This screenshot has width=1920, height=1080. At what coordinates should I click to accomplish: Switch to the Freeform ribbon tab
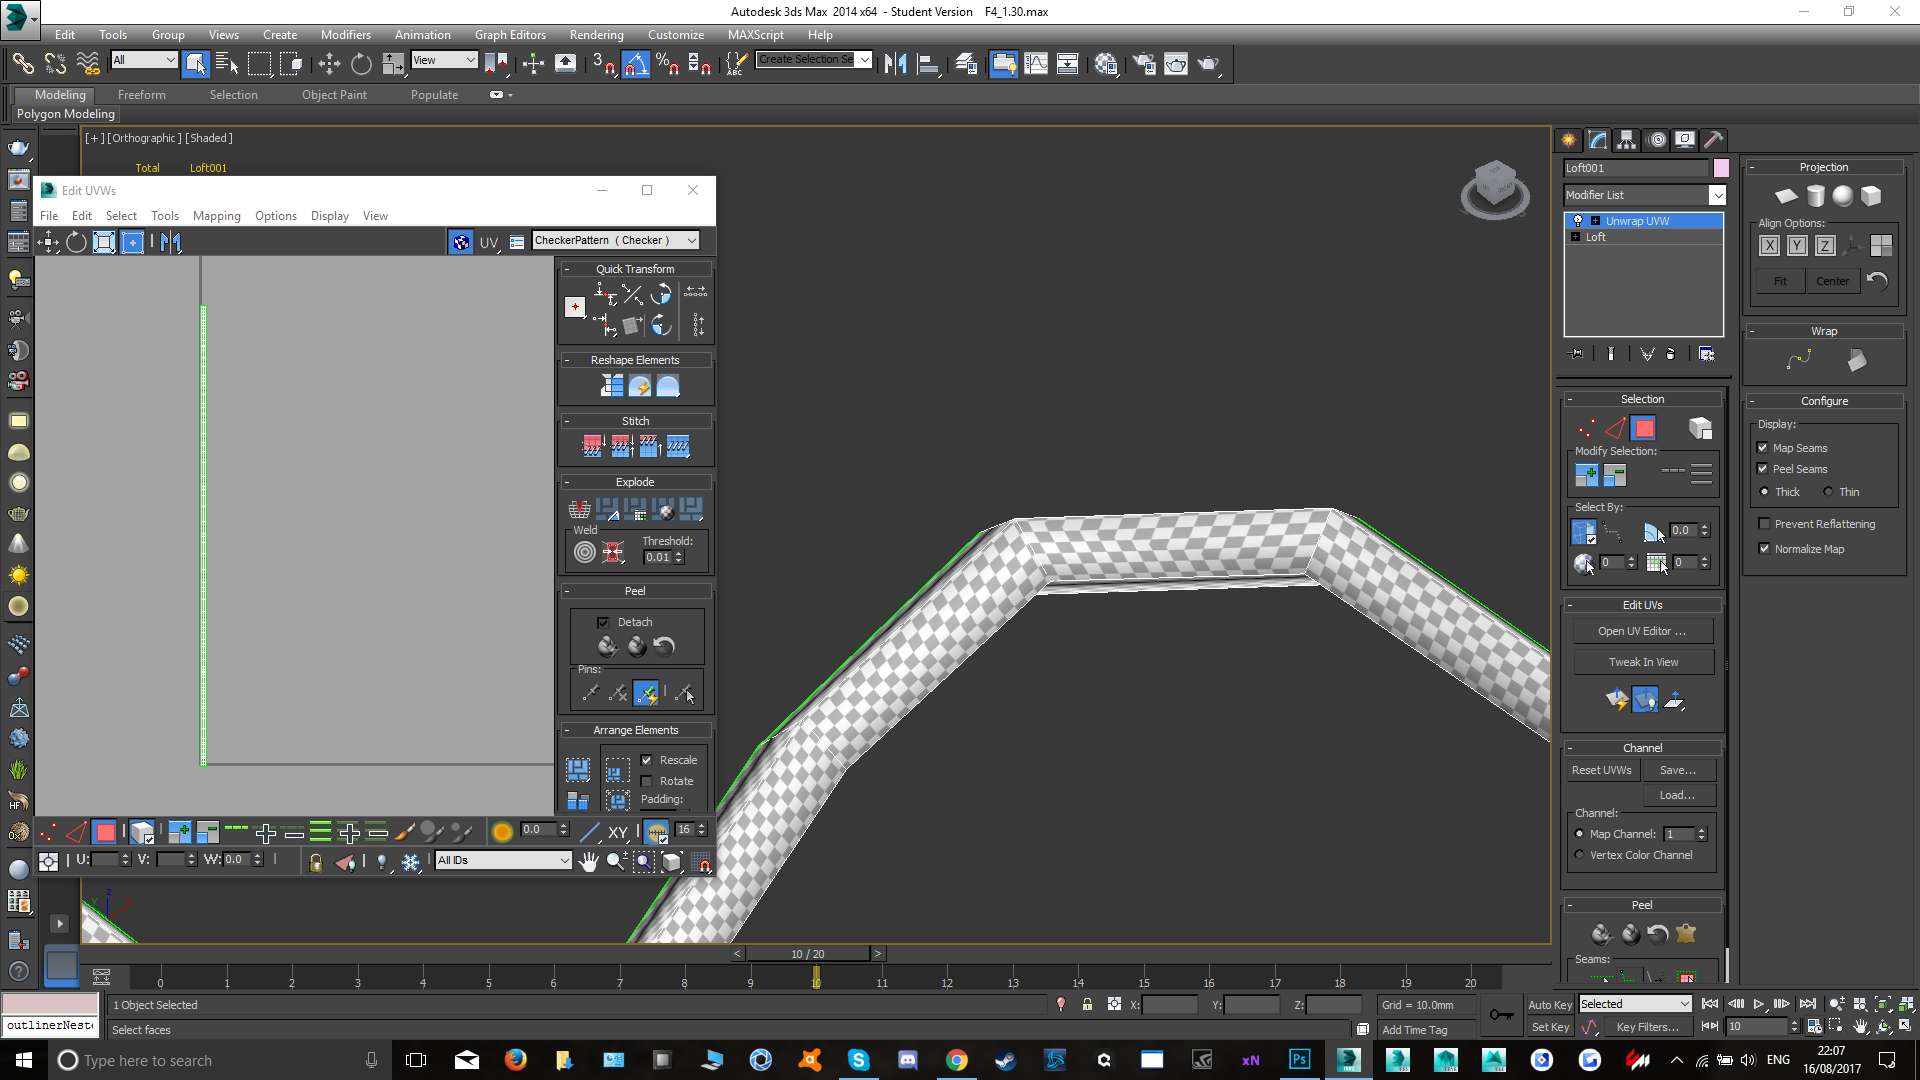(x=142, y=95)
